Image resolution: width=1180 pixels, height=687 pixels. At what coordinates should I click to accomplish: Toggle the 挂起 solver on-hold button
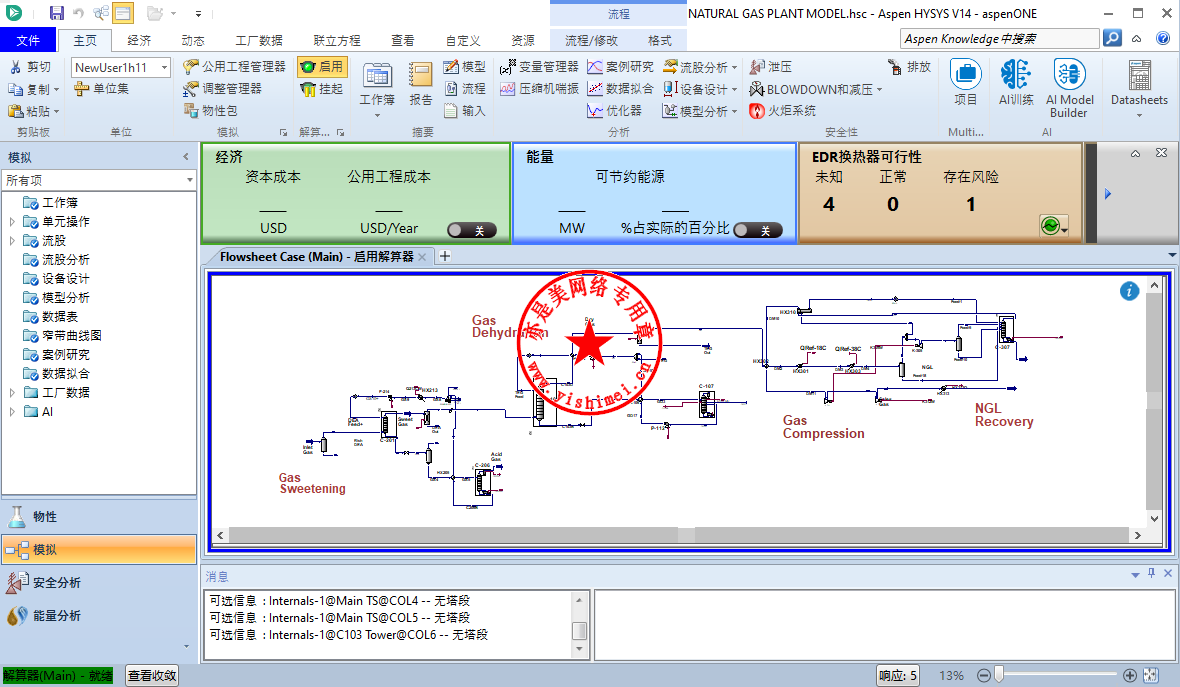[321, 89]
